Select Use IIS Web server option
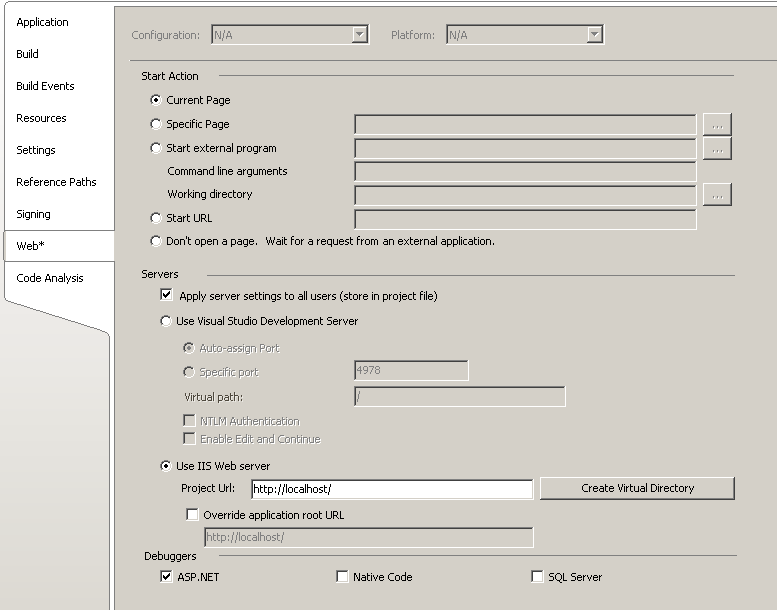This screenshot has height=610, width=777. point(166,466)
